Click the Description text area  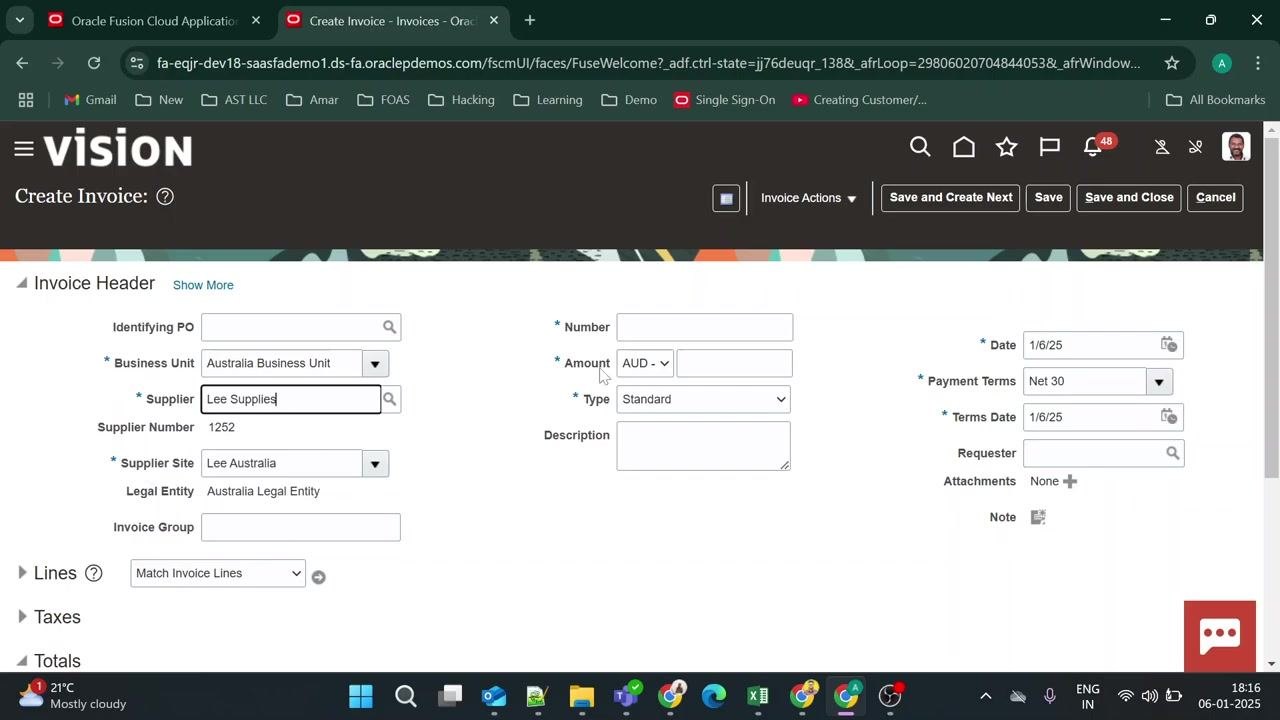(x=704, y=446)
